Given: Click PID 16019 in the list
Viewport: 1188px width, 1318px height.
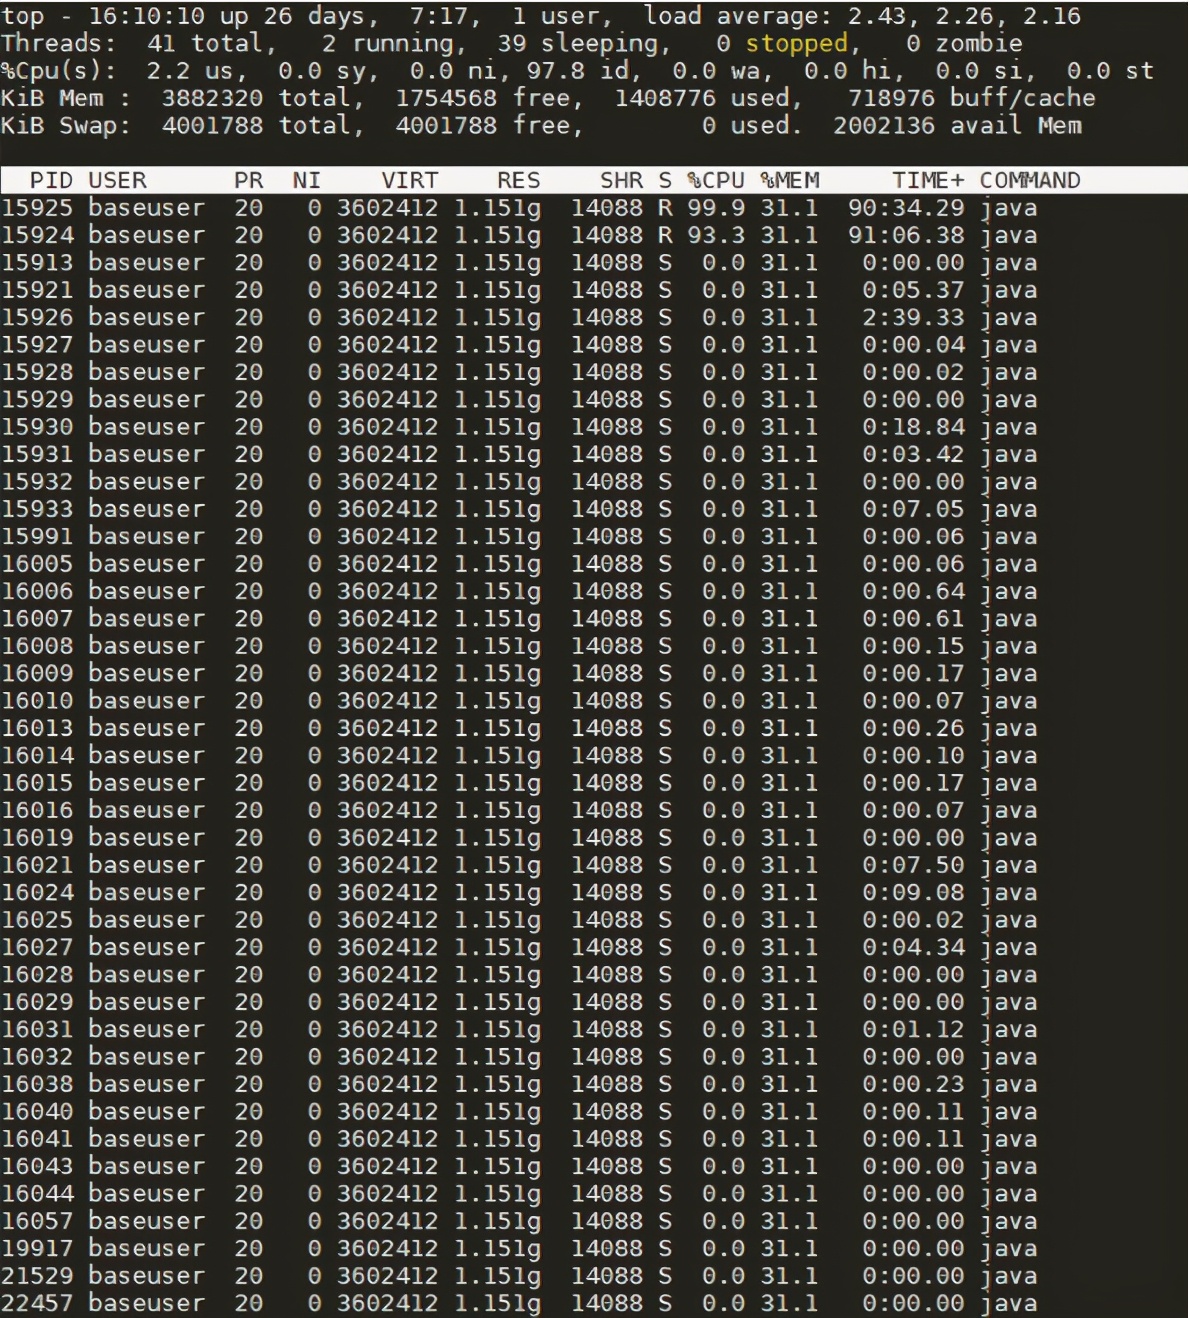Looking at the screenshot, I should click(37, 838).
